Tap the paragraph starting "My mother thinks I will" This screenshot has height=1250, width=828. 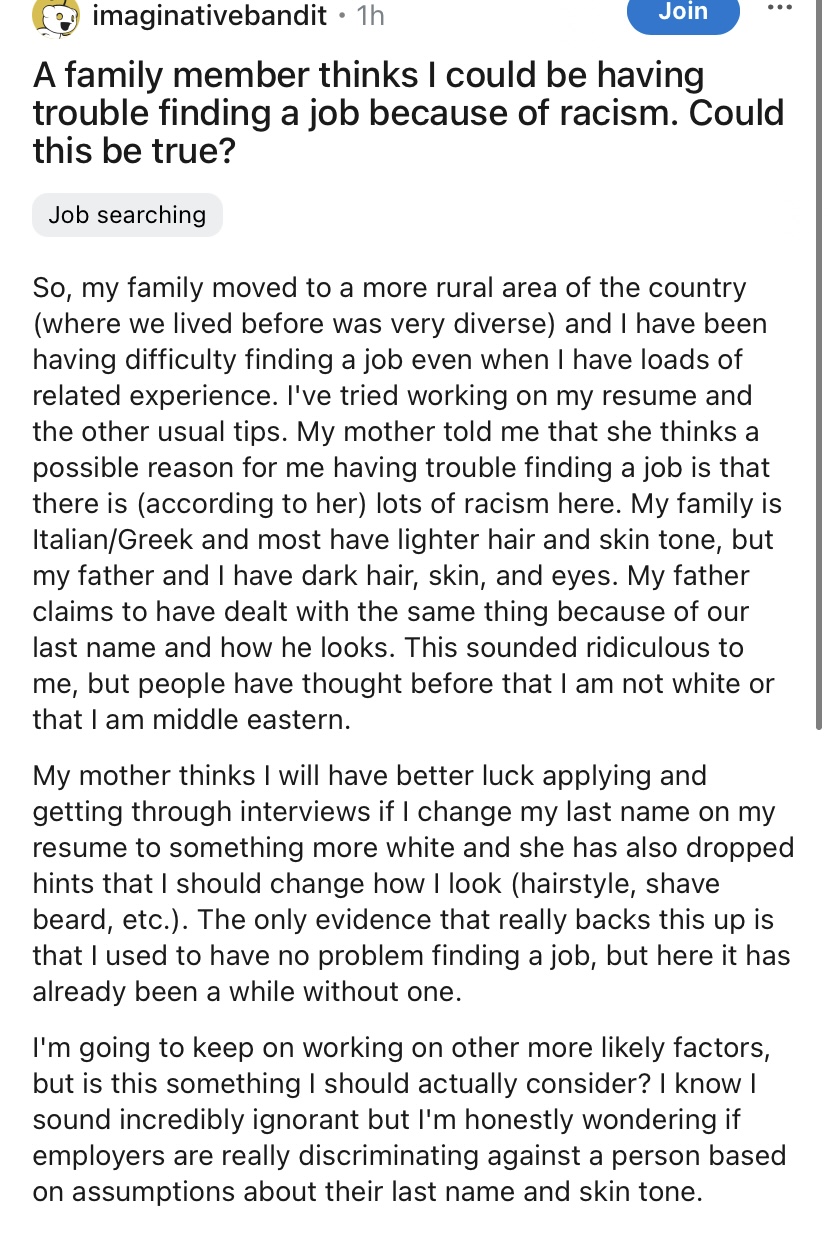412,884
